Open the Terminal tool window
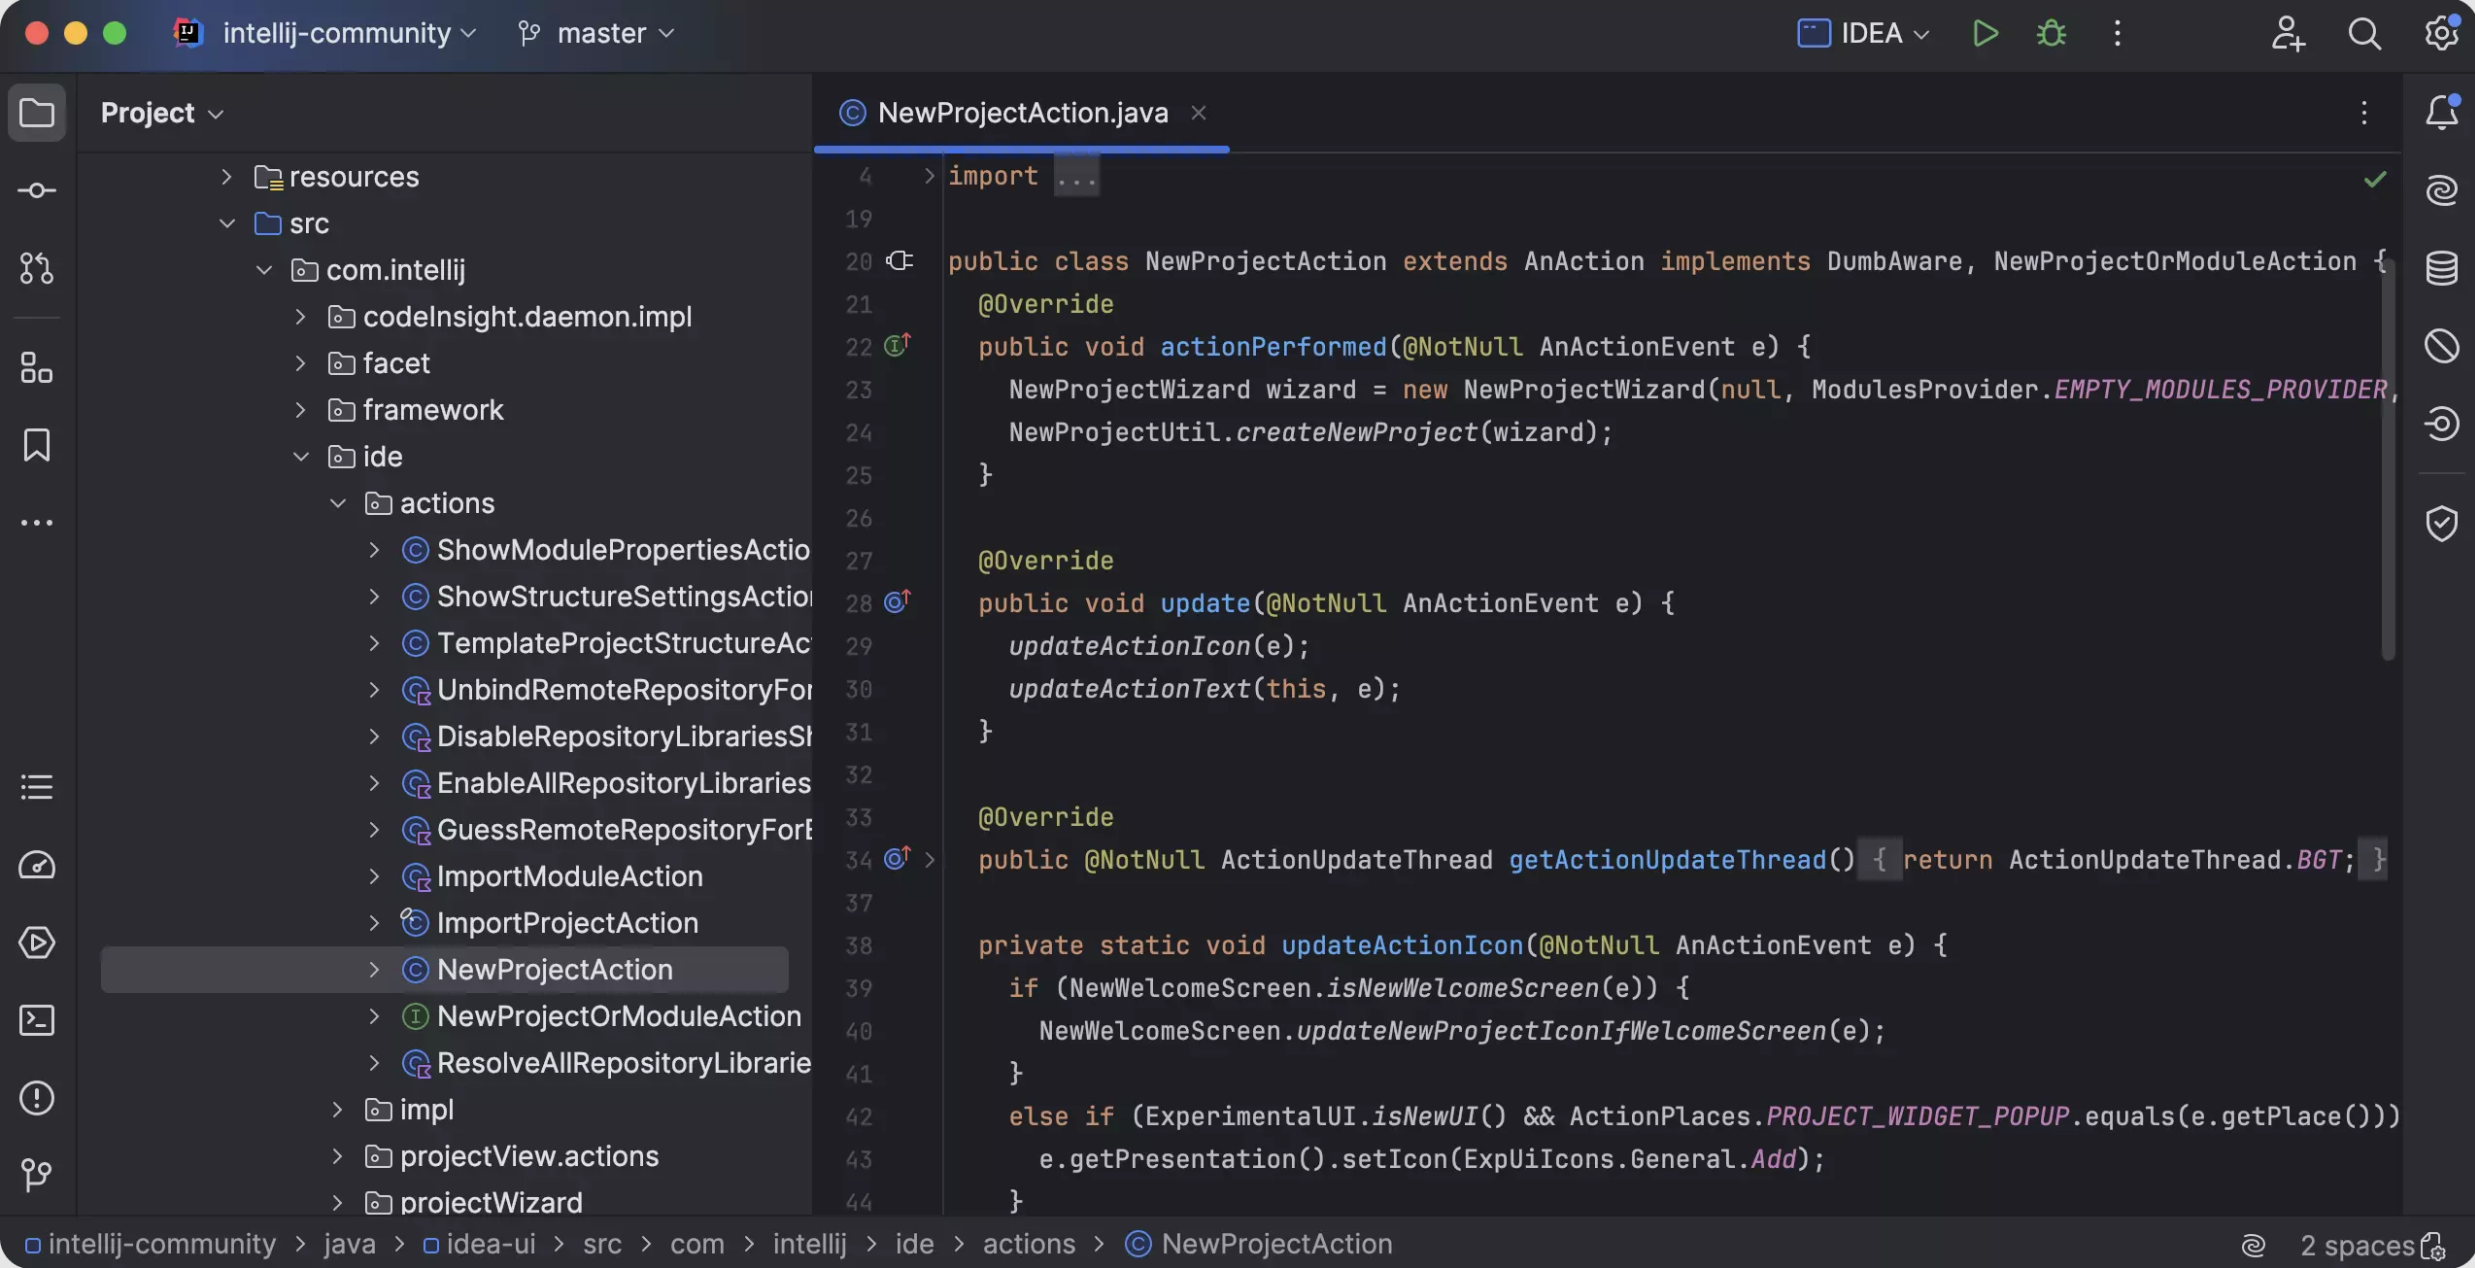This screenshot has height=1268, width=2475. coord(36,1020)
